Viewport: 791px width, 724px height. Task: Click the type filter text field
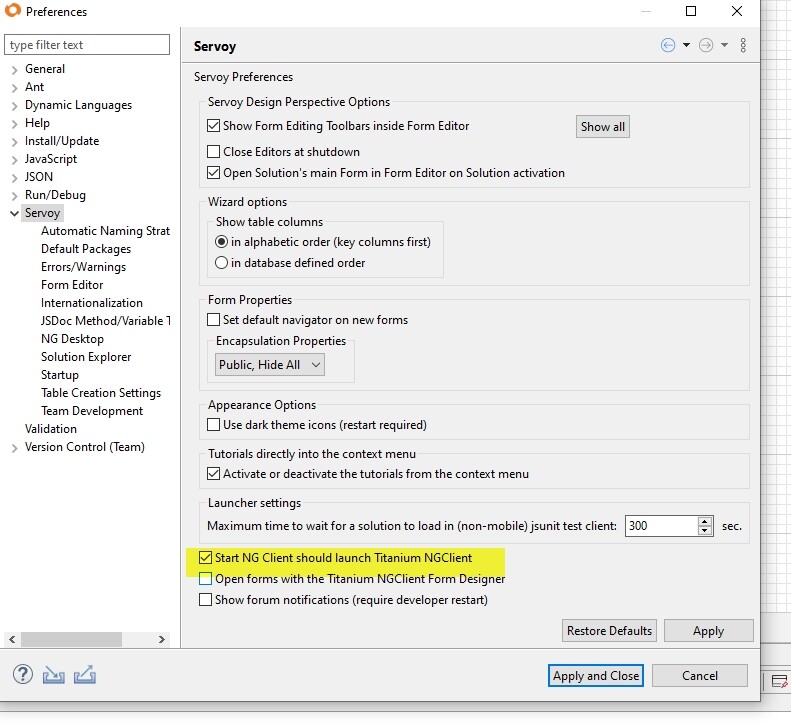(x=87, y=44)
